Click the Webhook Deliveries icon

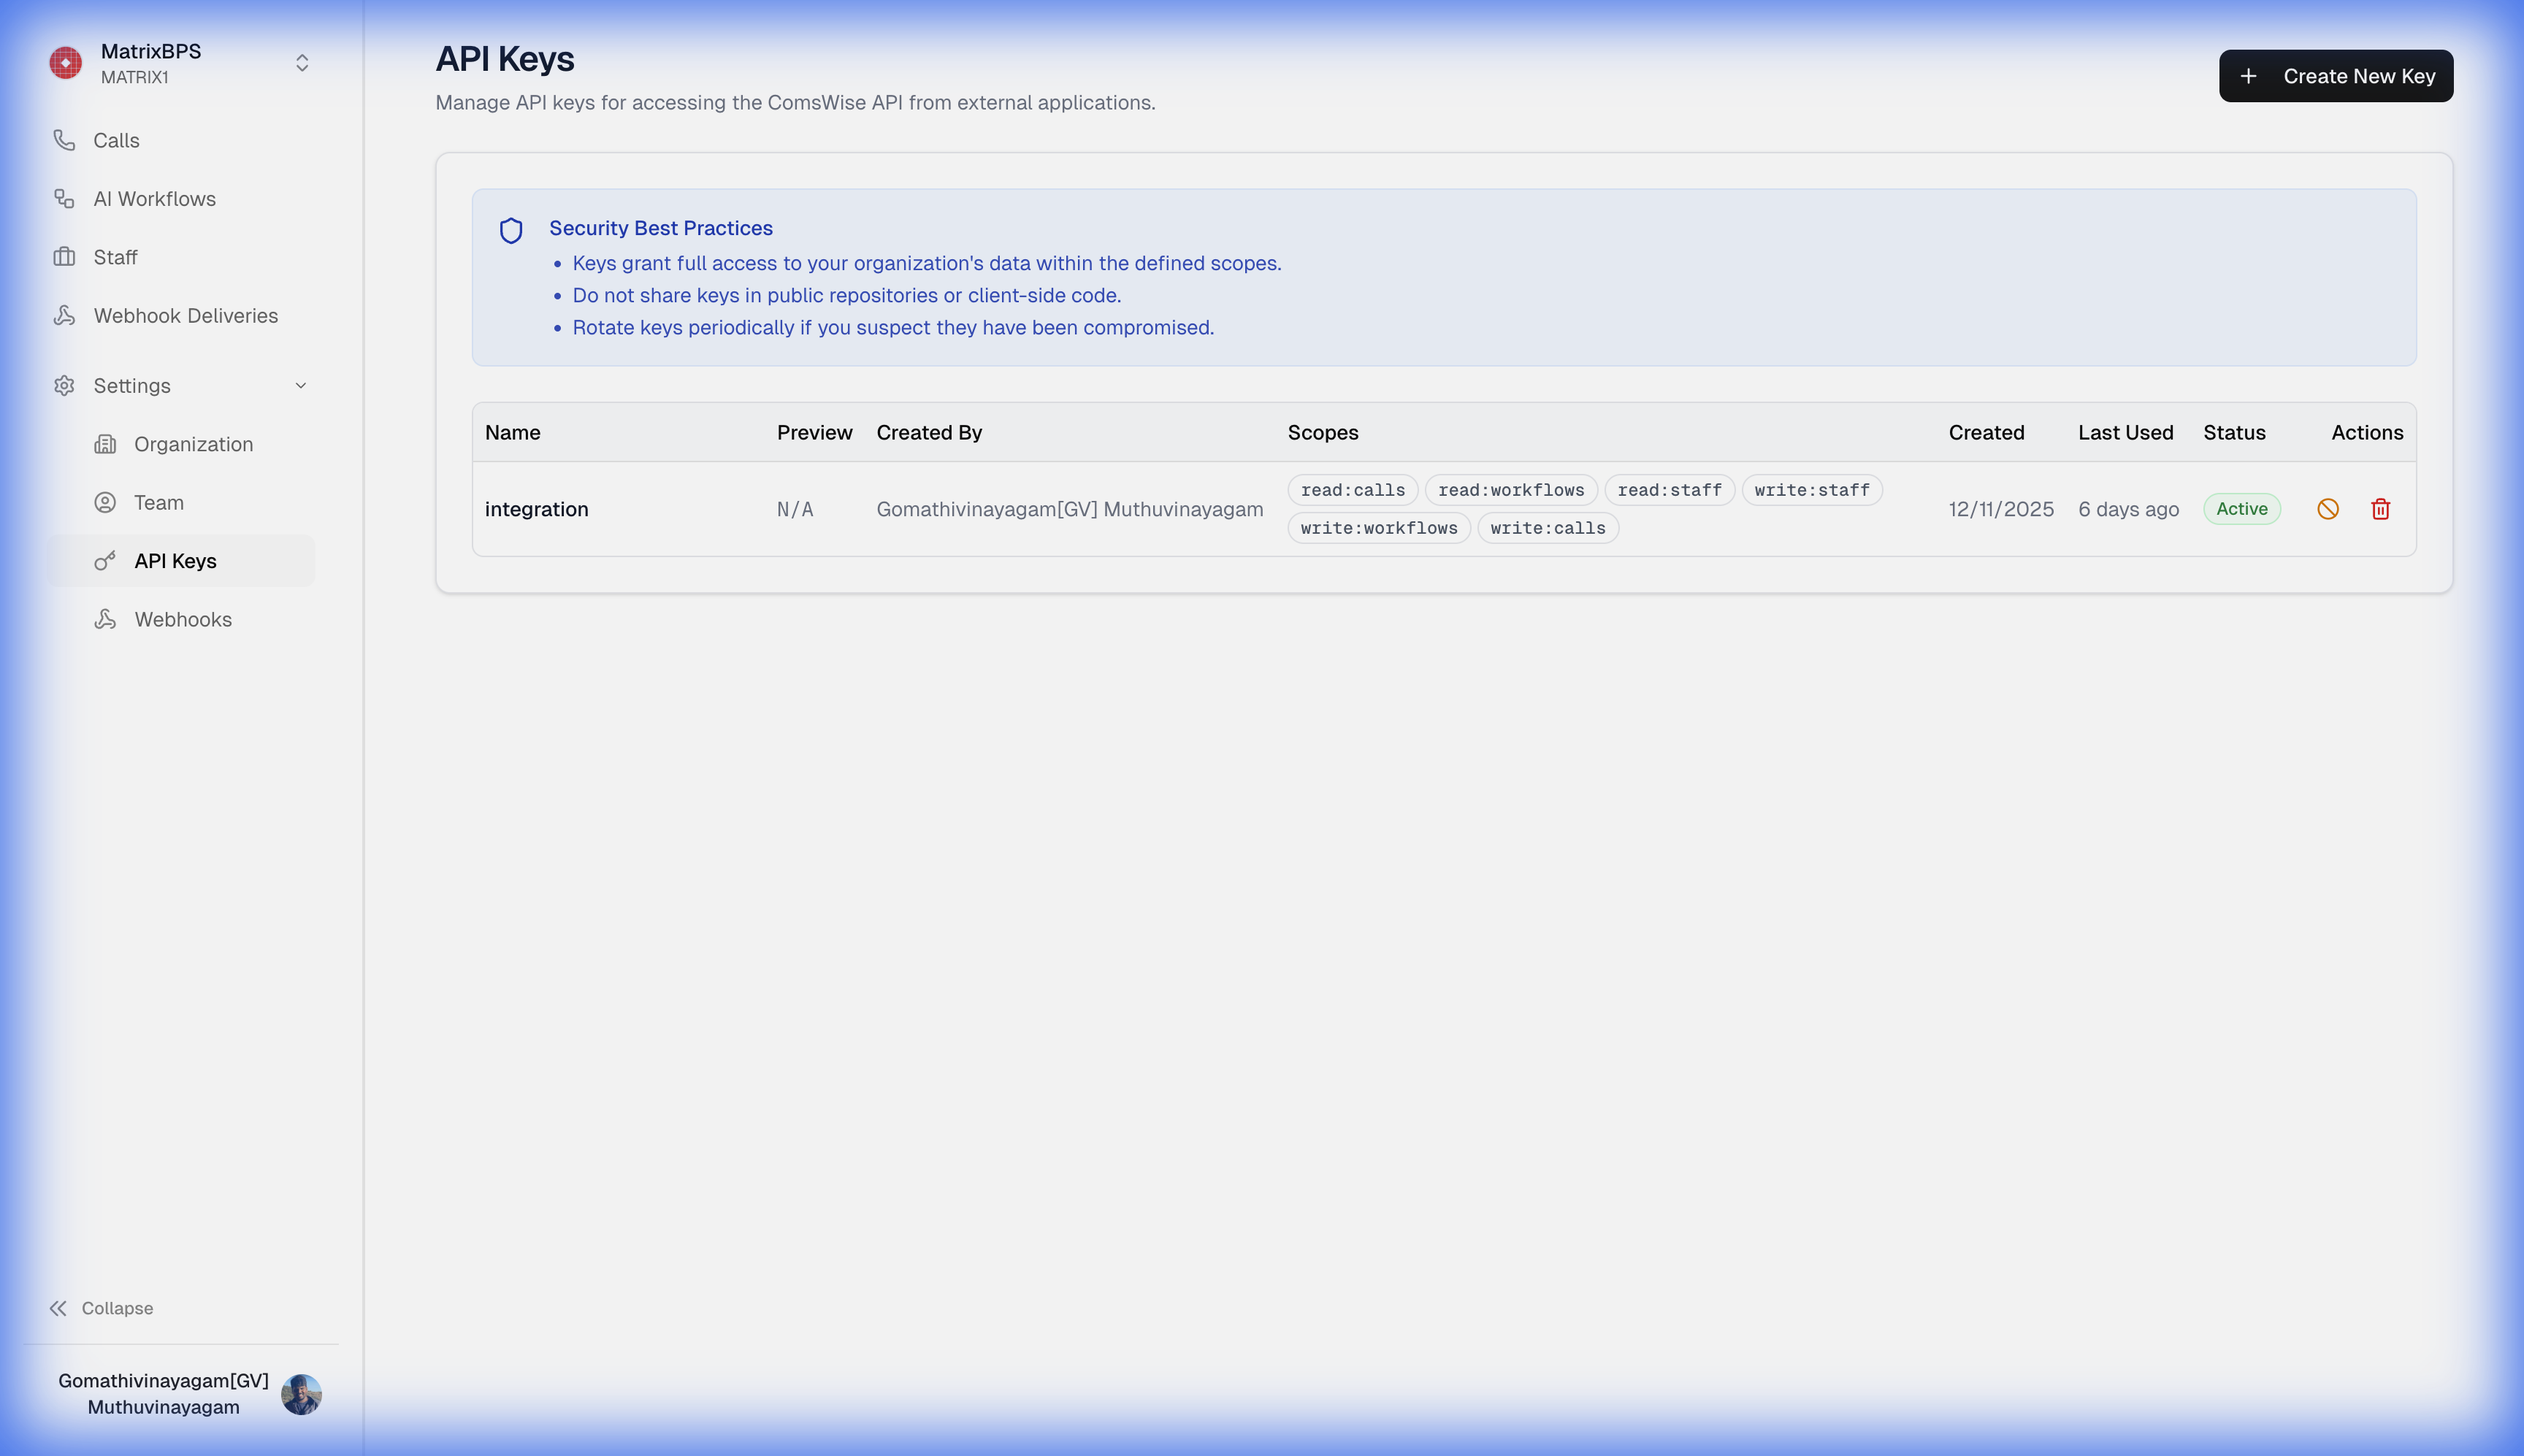[x=64, y=315]
